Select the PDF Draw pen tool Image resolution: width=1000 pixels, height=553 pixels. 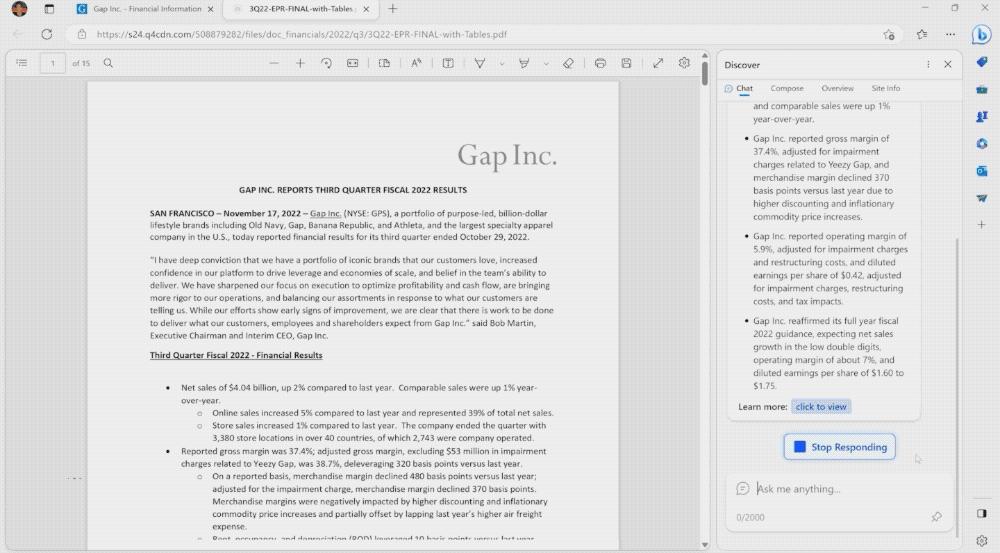(x=480, y=63)
